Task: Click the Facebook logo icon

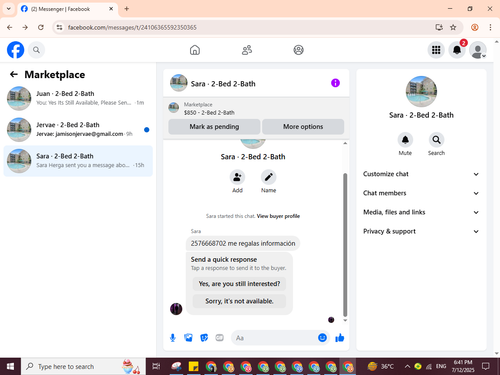Action: [15, 50]
